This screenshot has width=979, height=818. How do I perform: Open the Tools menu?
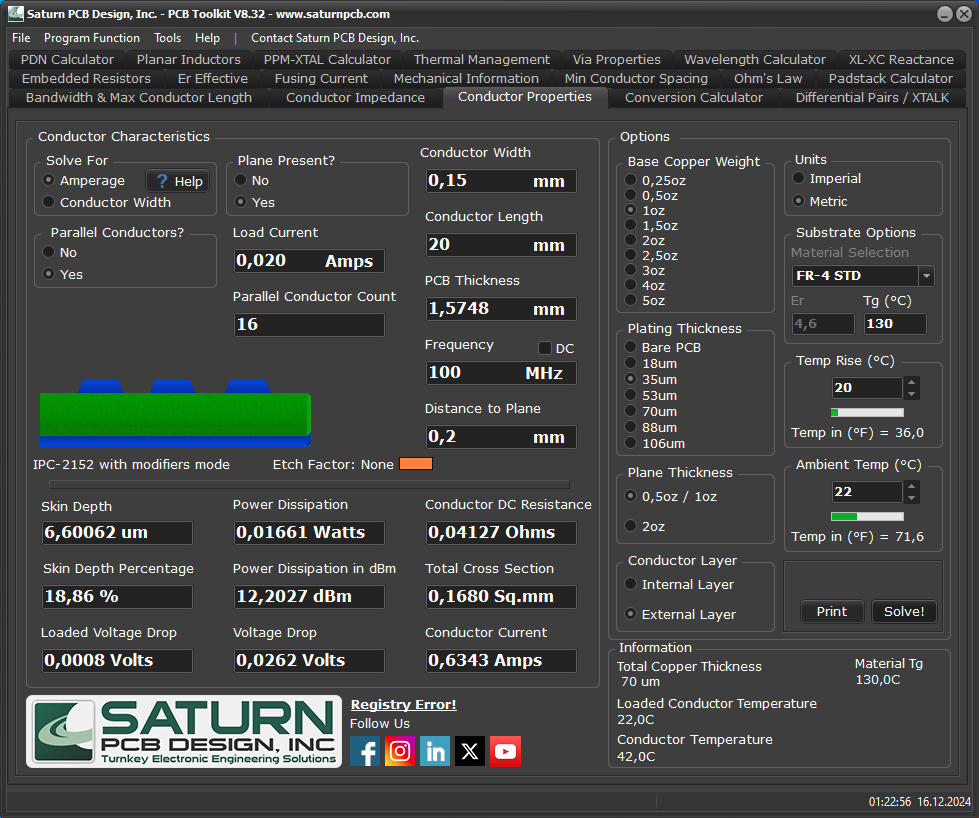point(167,38)
